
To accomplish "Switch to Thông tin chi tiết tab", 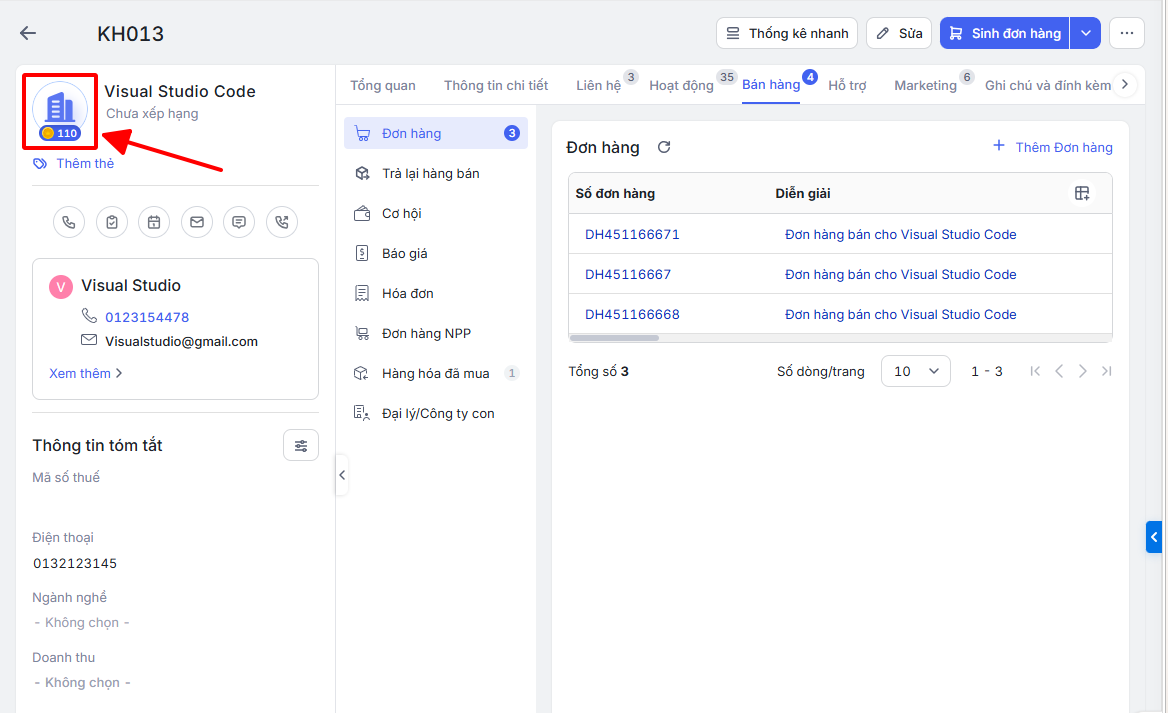I will 496,86.
